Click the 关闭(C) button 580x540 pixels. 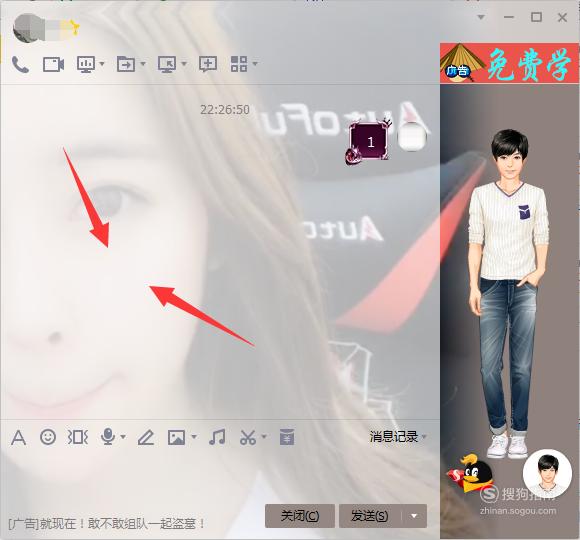coord(300,516)
